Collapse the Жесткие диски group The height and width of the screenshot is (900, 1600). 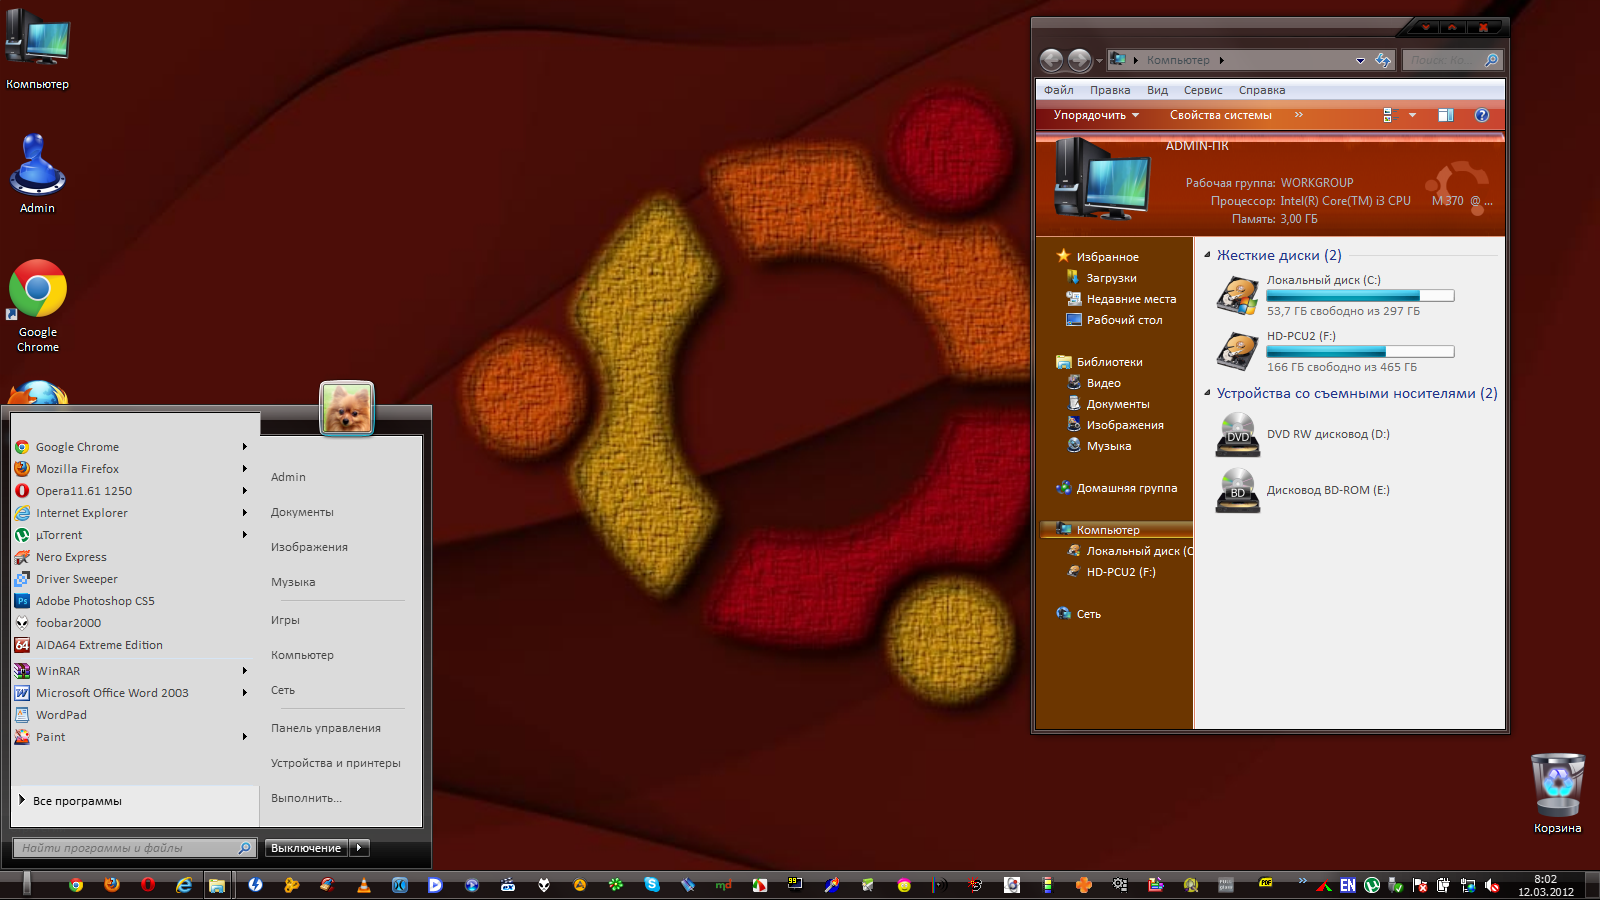(x=1207, y=255)
